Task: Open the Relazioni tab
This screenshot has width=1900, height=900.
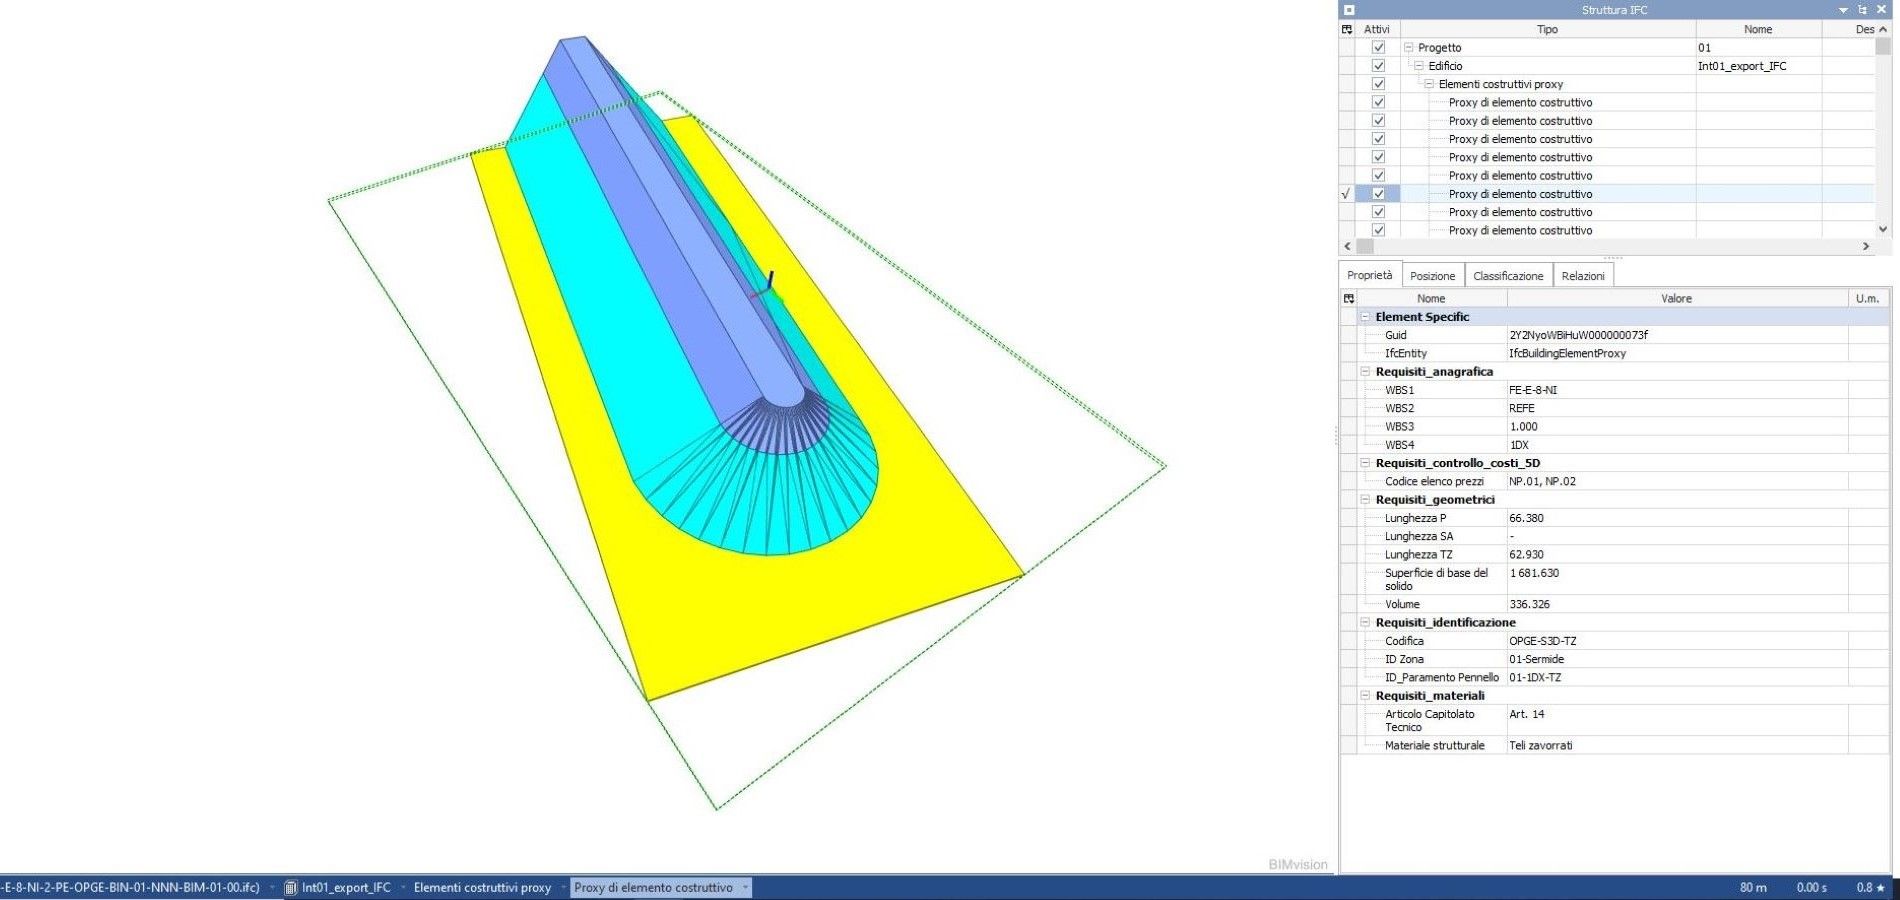Action: [1583, 276]
